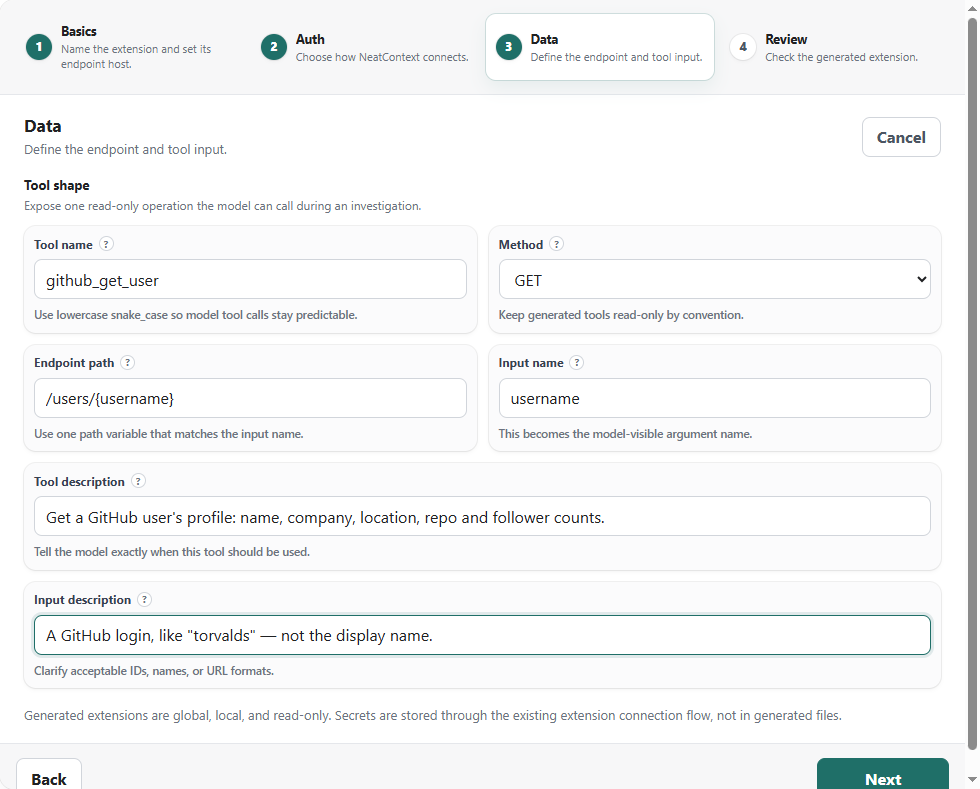Viewport: 980px width, 789px height.
Task: Open help icon next to Tool name
Action: click(x=106, y=244)
